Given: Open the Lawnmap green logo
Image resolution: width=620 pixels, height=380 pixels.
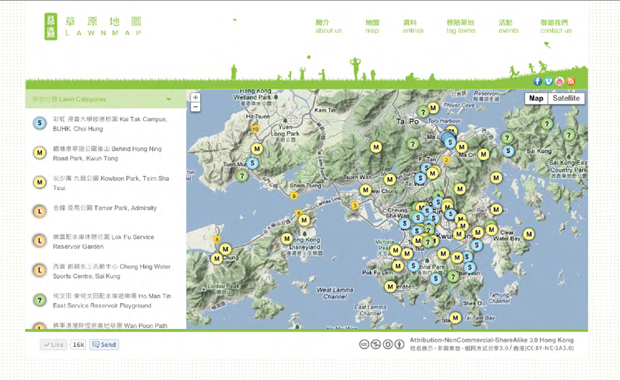Looking at the screenshot, I should tap(93, 26).
